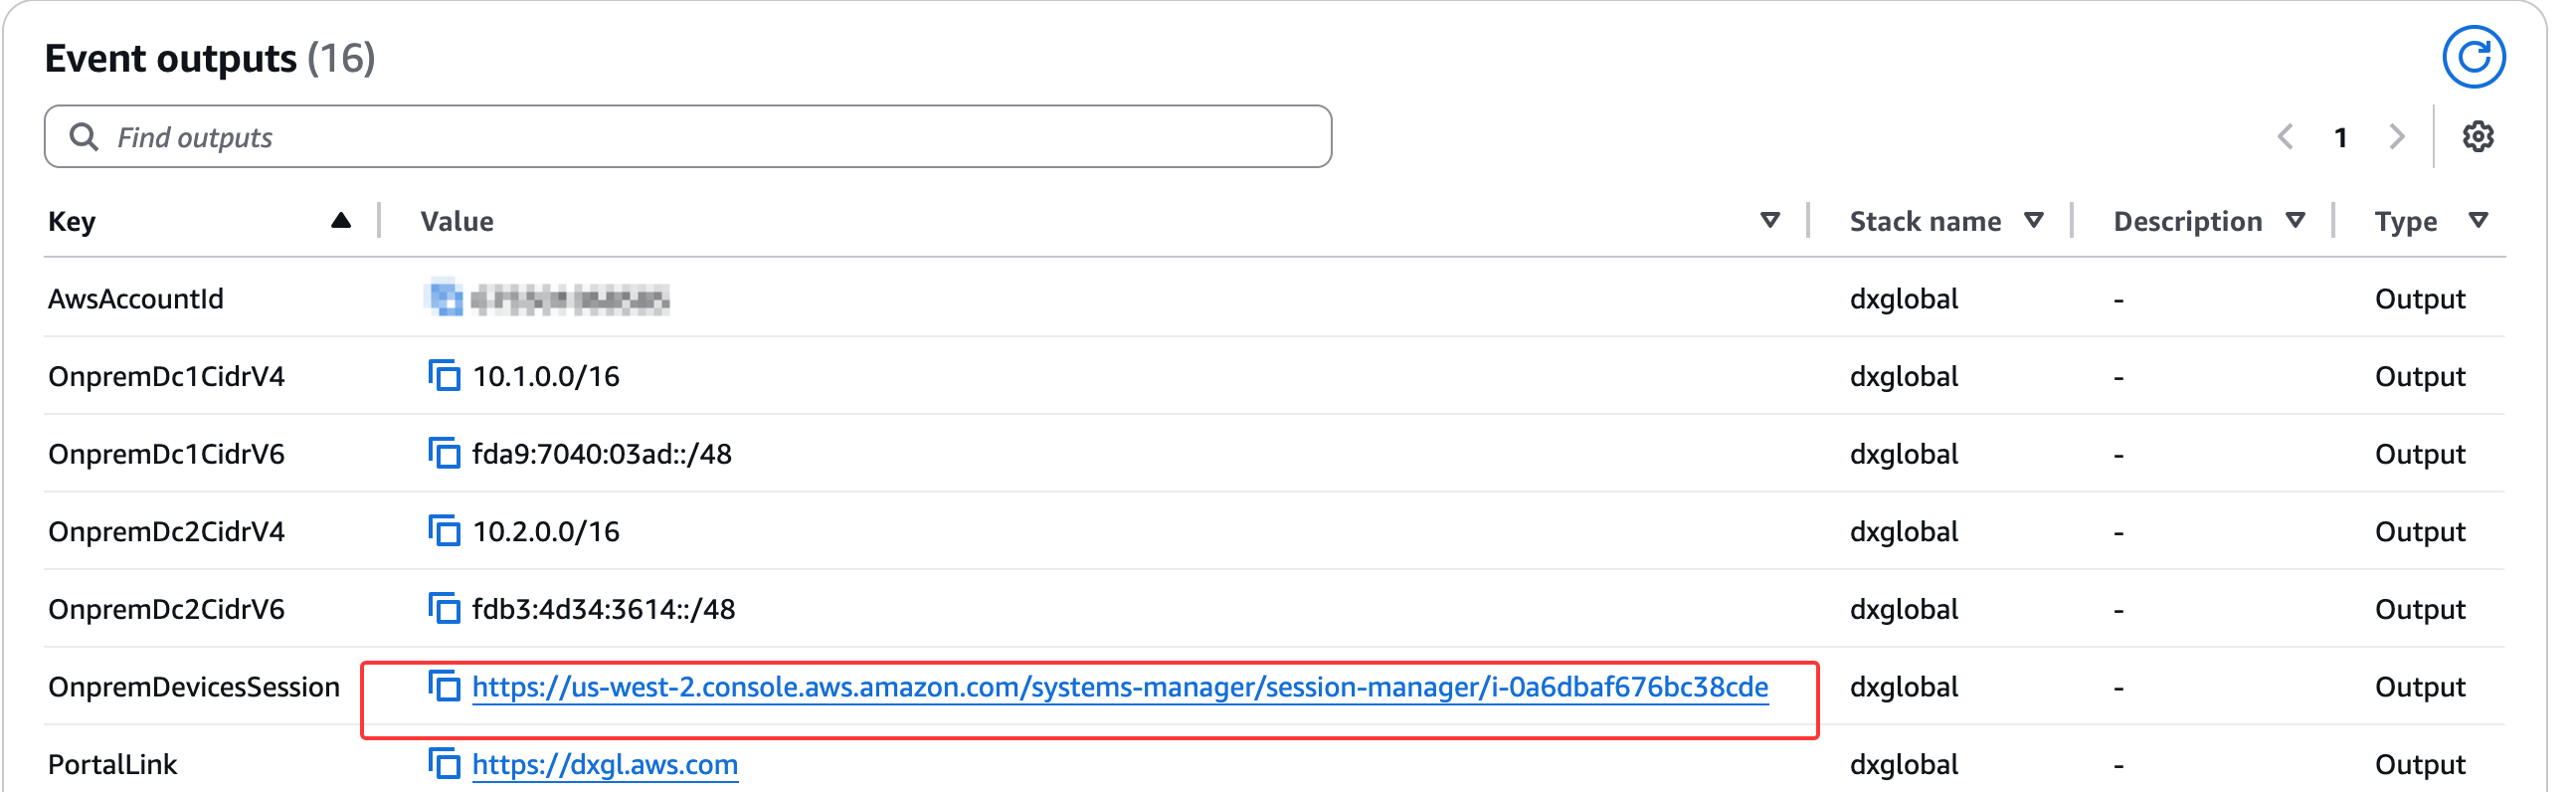This screenshot has height=792, width=2576.
Task: Sort outputs by Key column
Action: click(x=340, y=221)
